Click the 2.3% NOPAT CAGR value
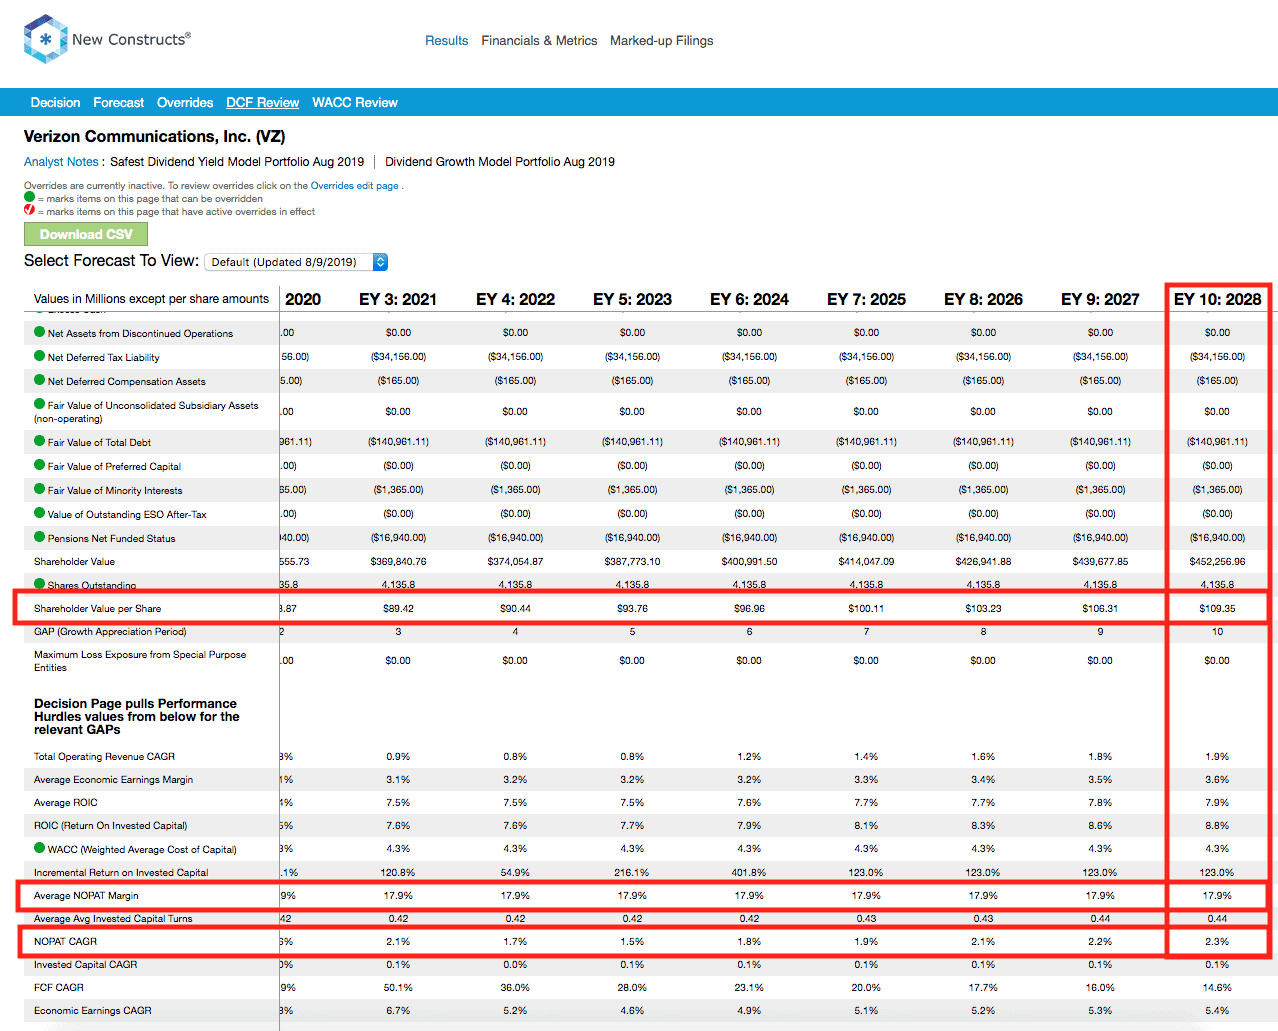The height and width of the screenshot is (1031, 1278). pos(1217,942)
